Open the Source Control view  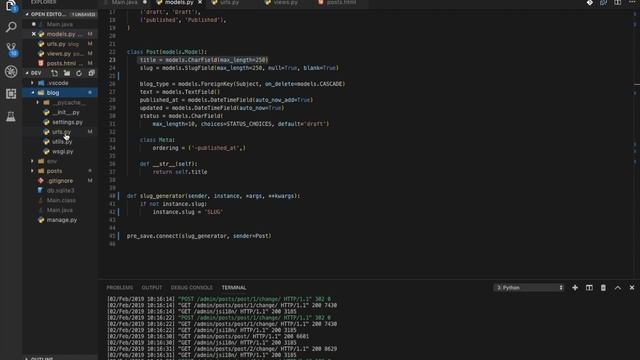[11, 49]
